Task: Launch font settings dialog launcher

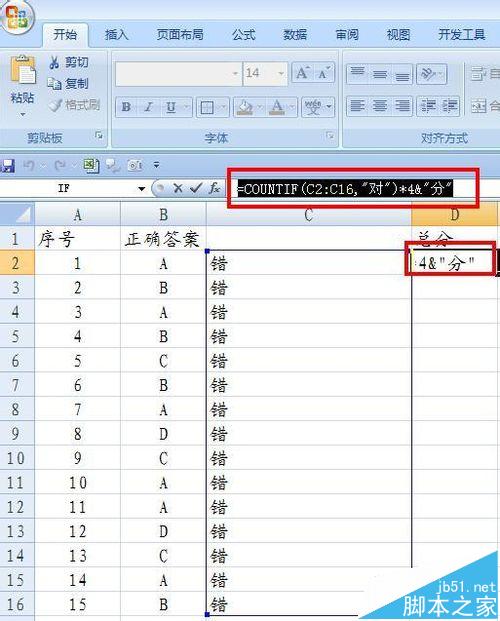Action: 330,136
